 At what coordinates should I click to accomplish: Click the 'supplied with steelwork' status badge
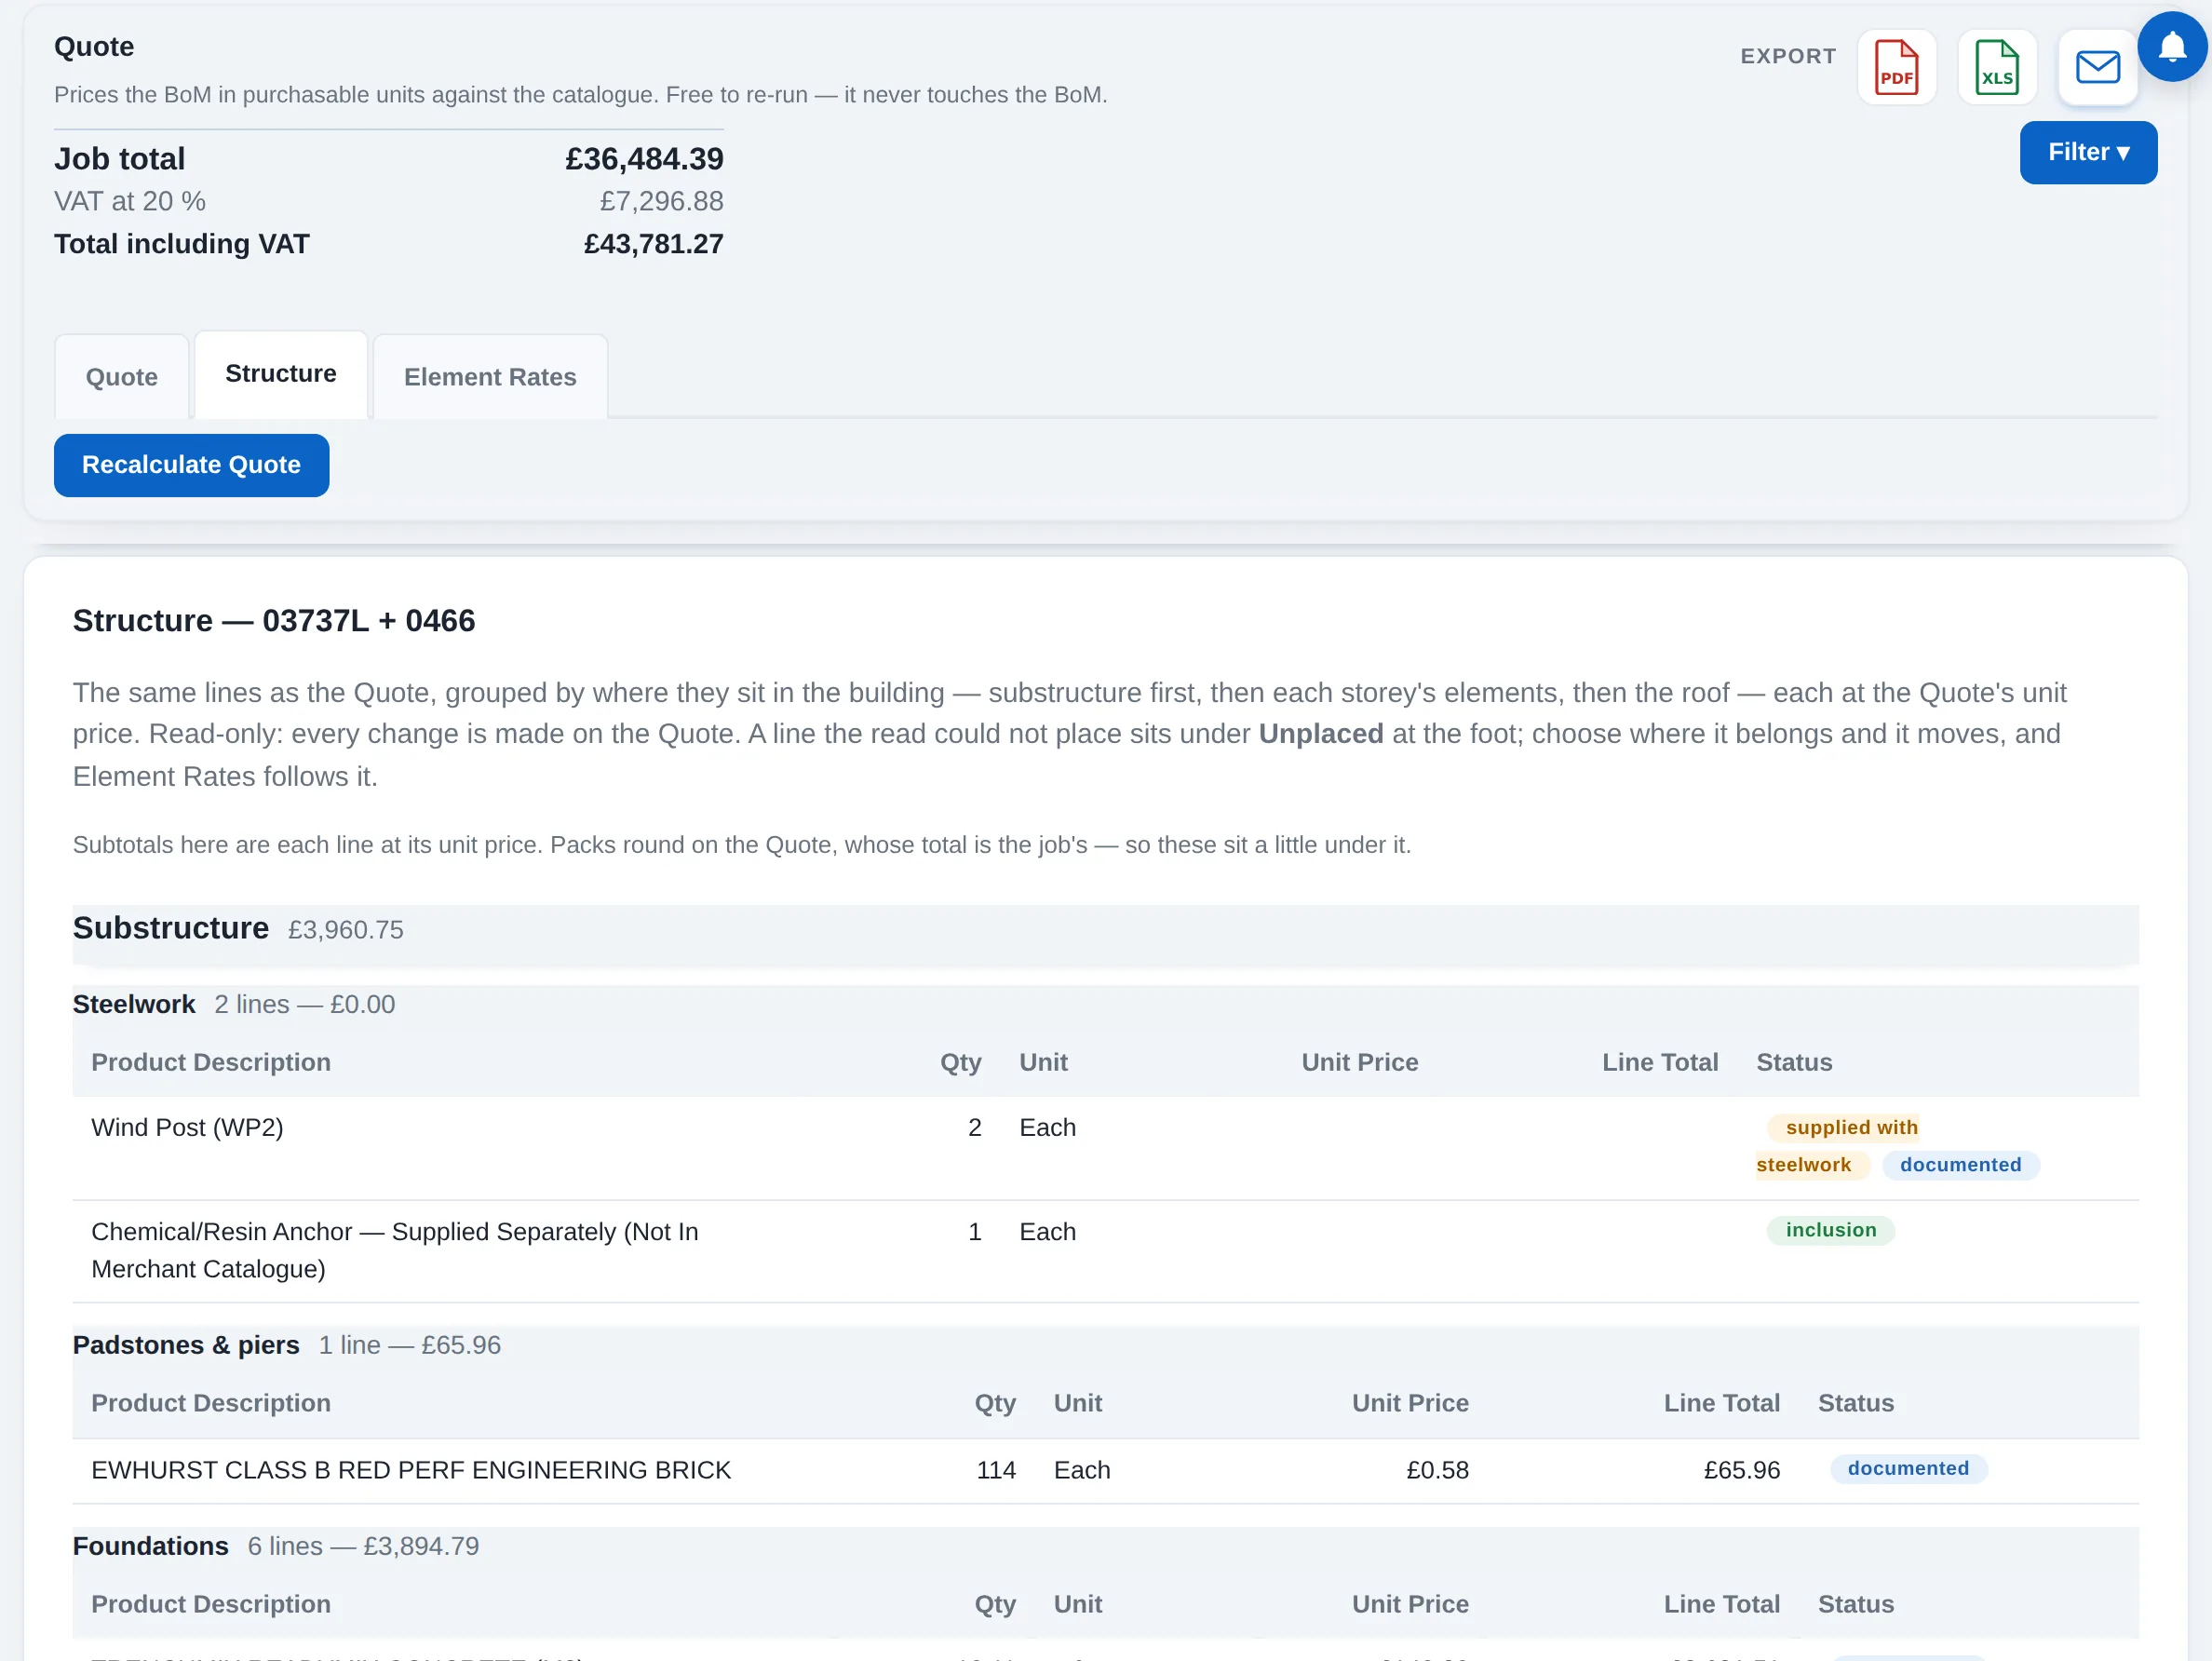click(1837, 1146)
